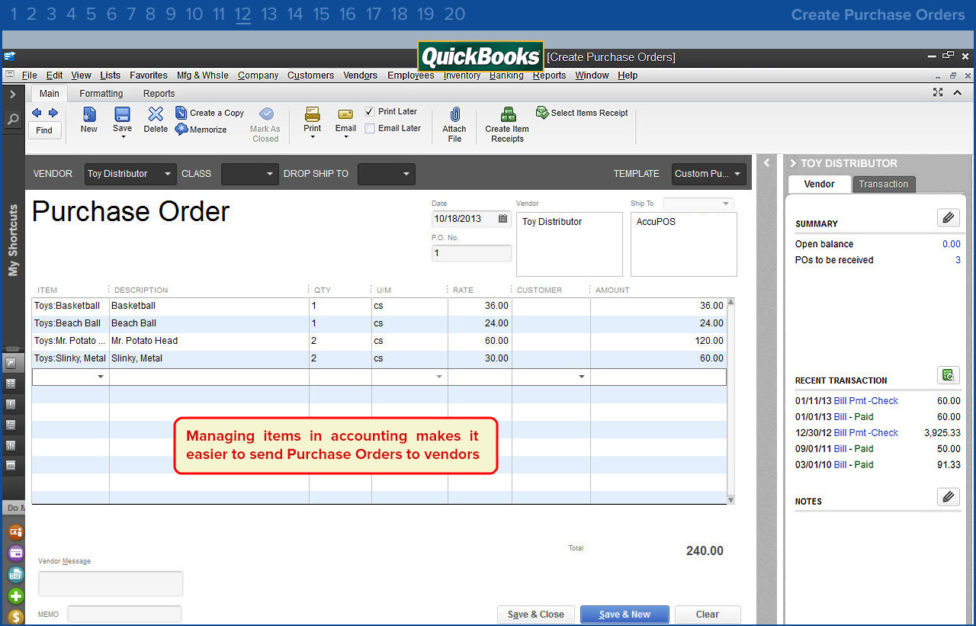This screenshot has width=976, height=626.
Task: Select the Toys:Slinky, Metal item cell
Action: point(70,358)
